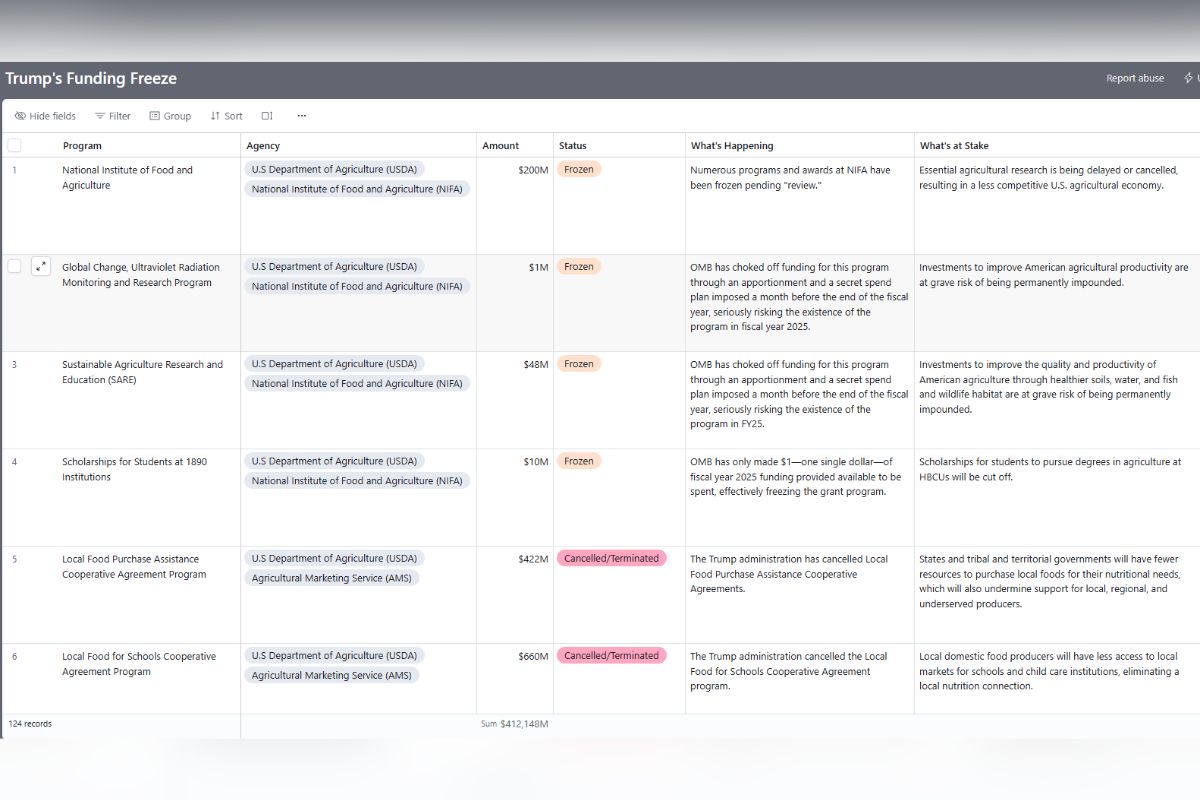The image size is (1200, 800).
Task: Open the Group records option
Action: pos(170,116)
